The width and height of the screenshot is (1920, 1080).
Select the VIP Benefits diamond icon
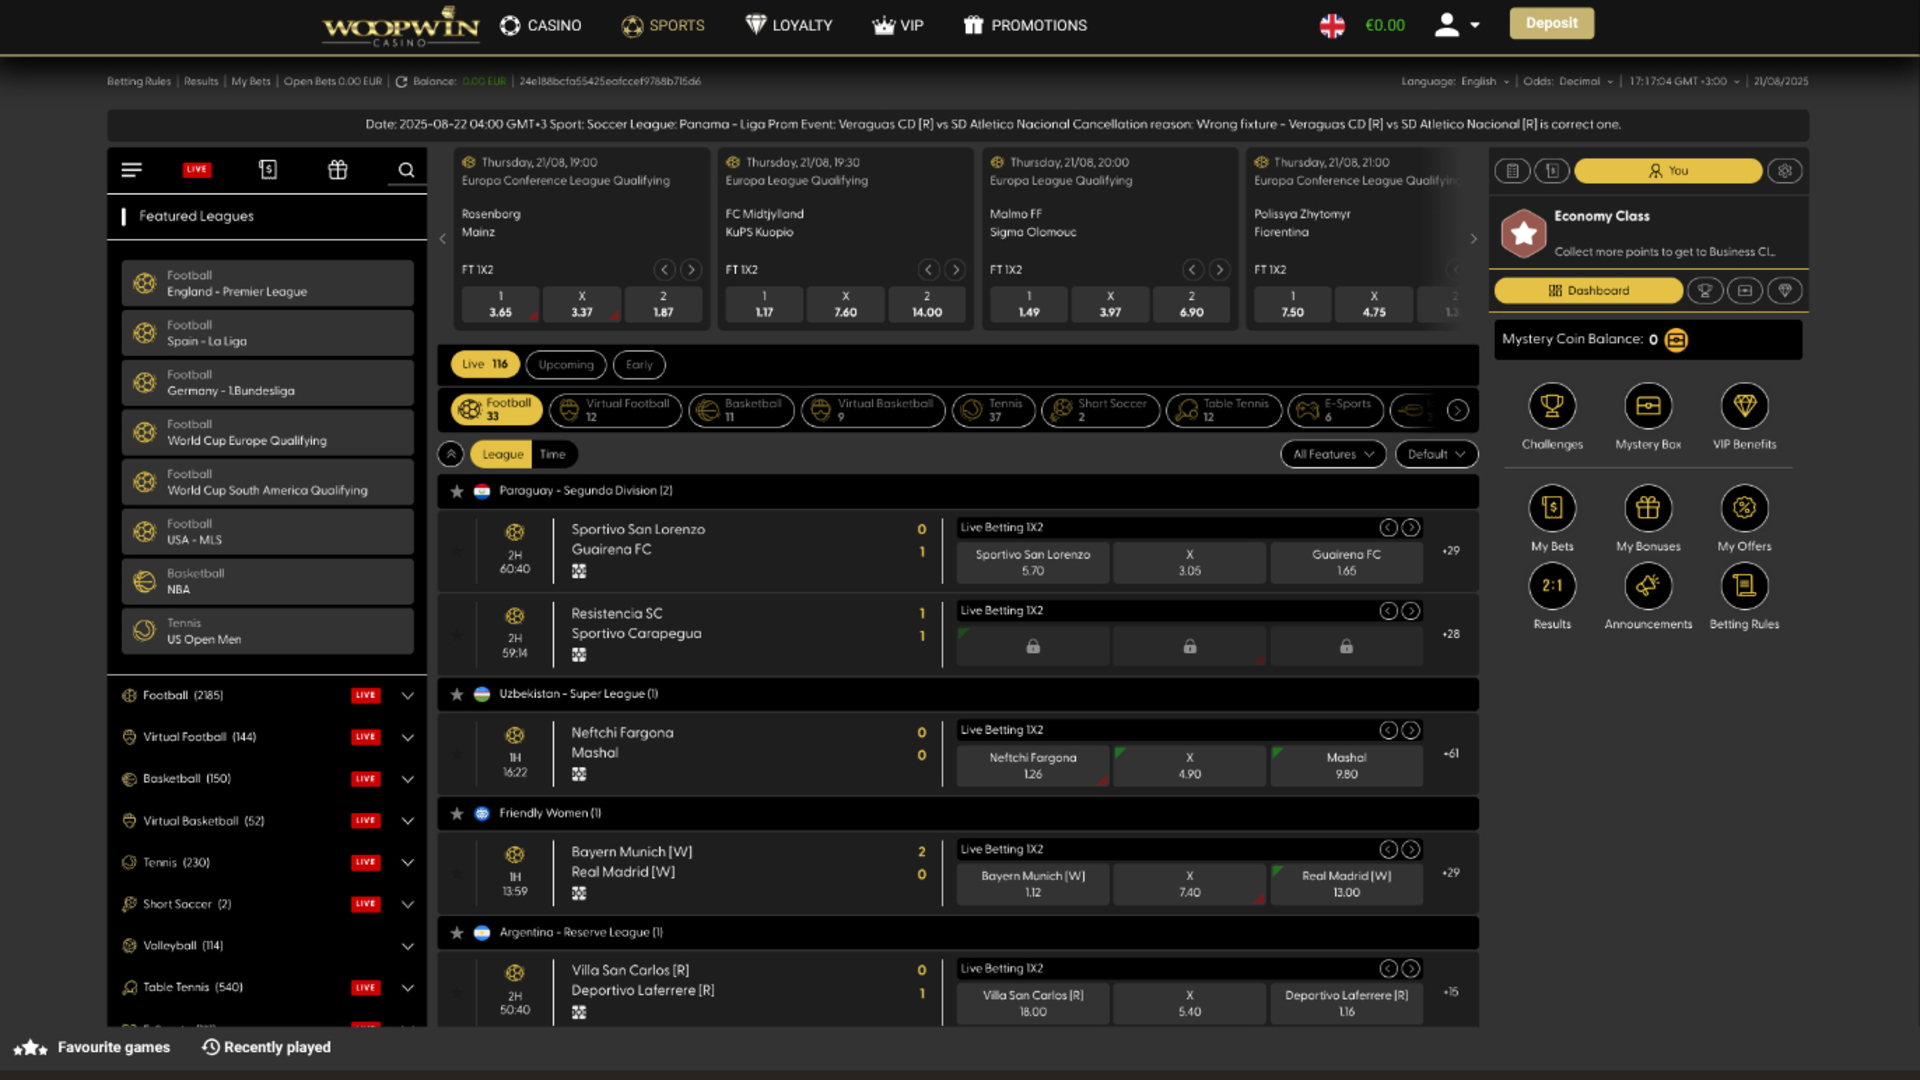[x=1744, y=408]
